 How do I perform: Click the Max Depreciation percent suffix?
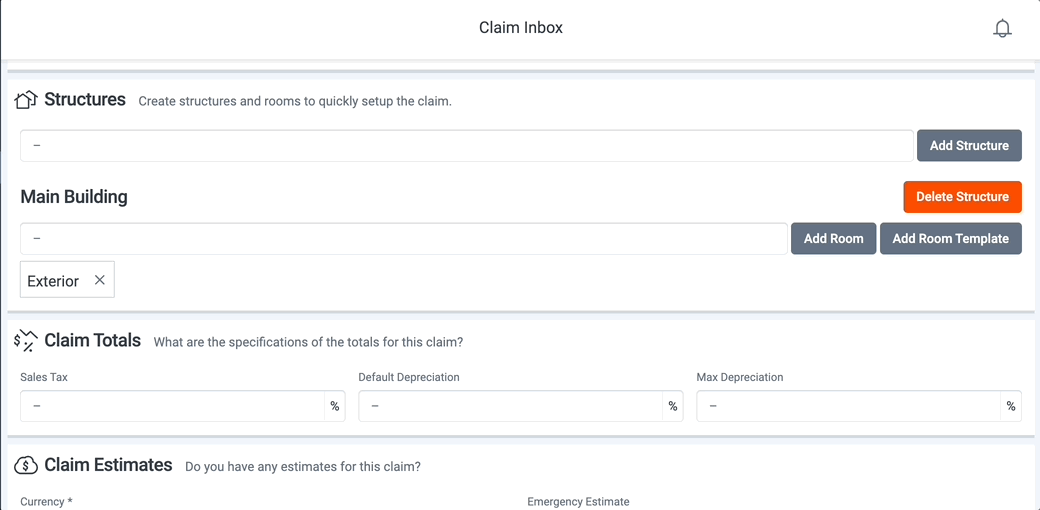1011,406
